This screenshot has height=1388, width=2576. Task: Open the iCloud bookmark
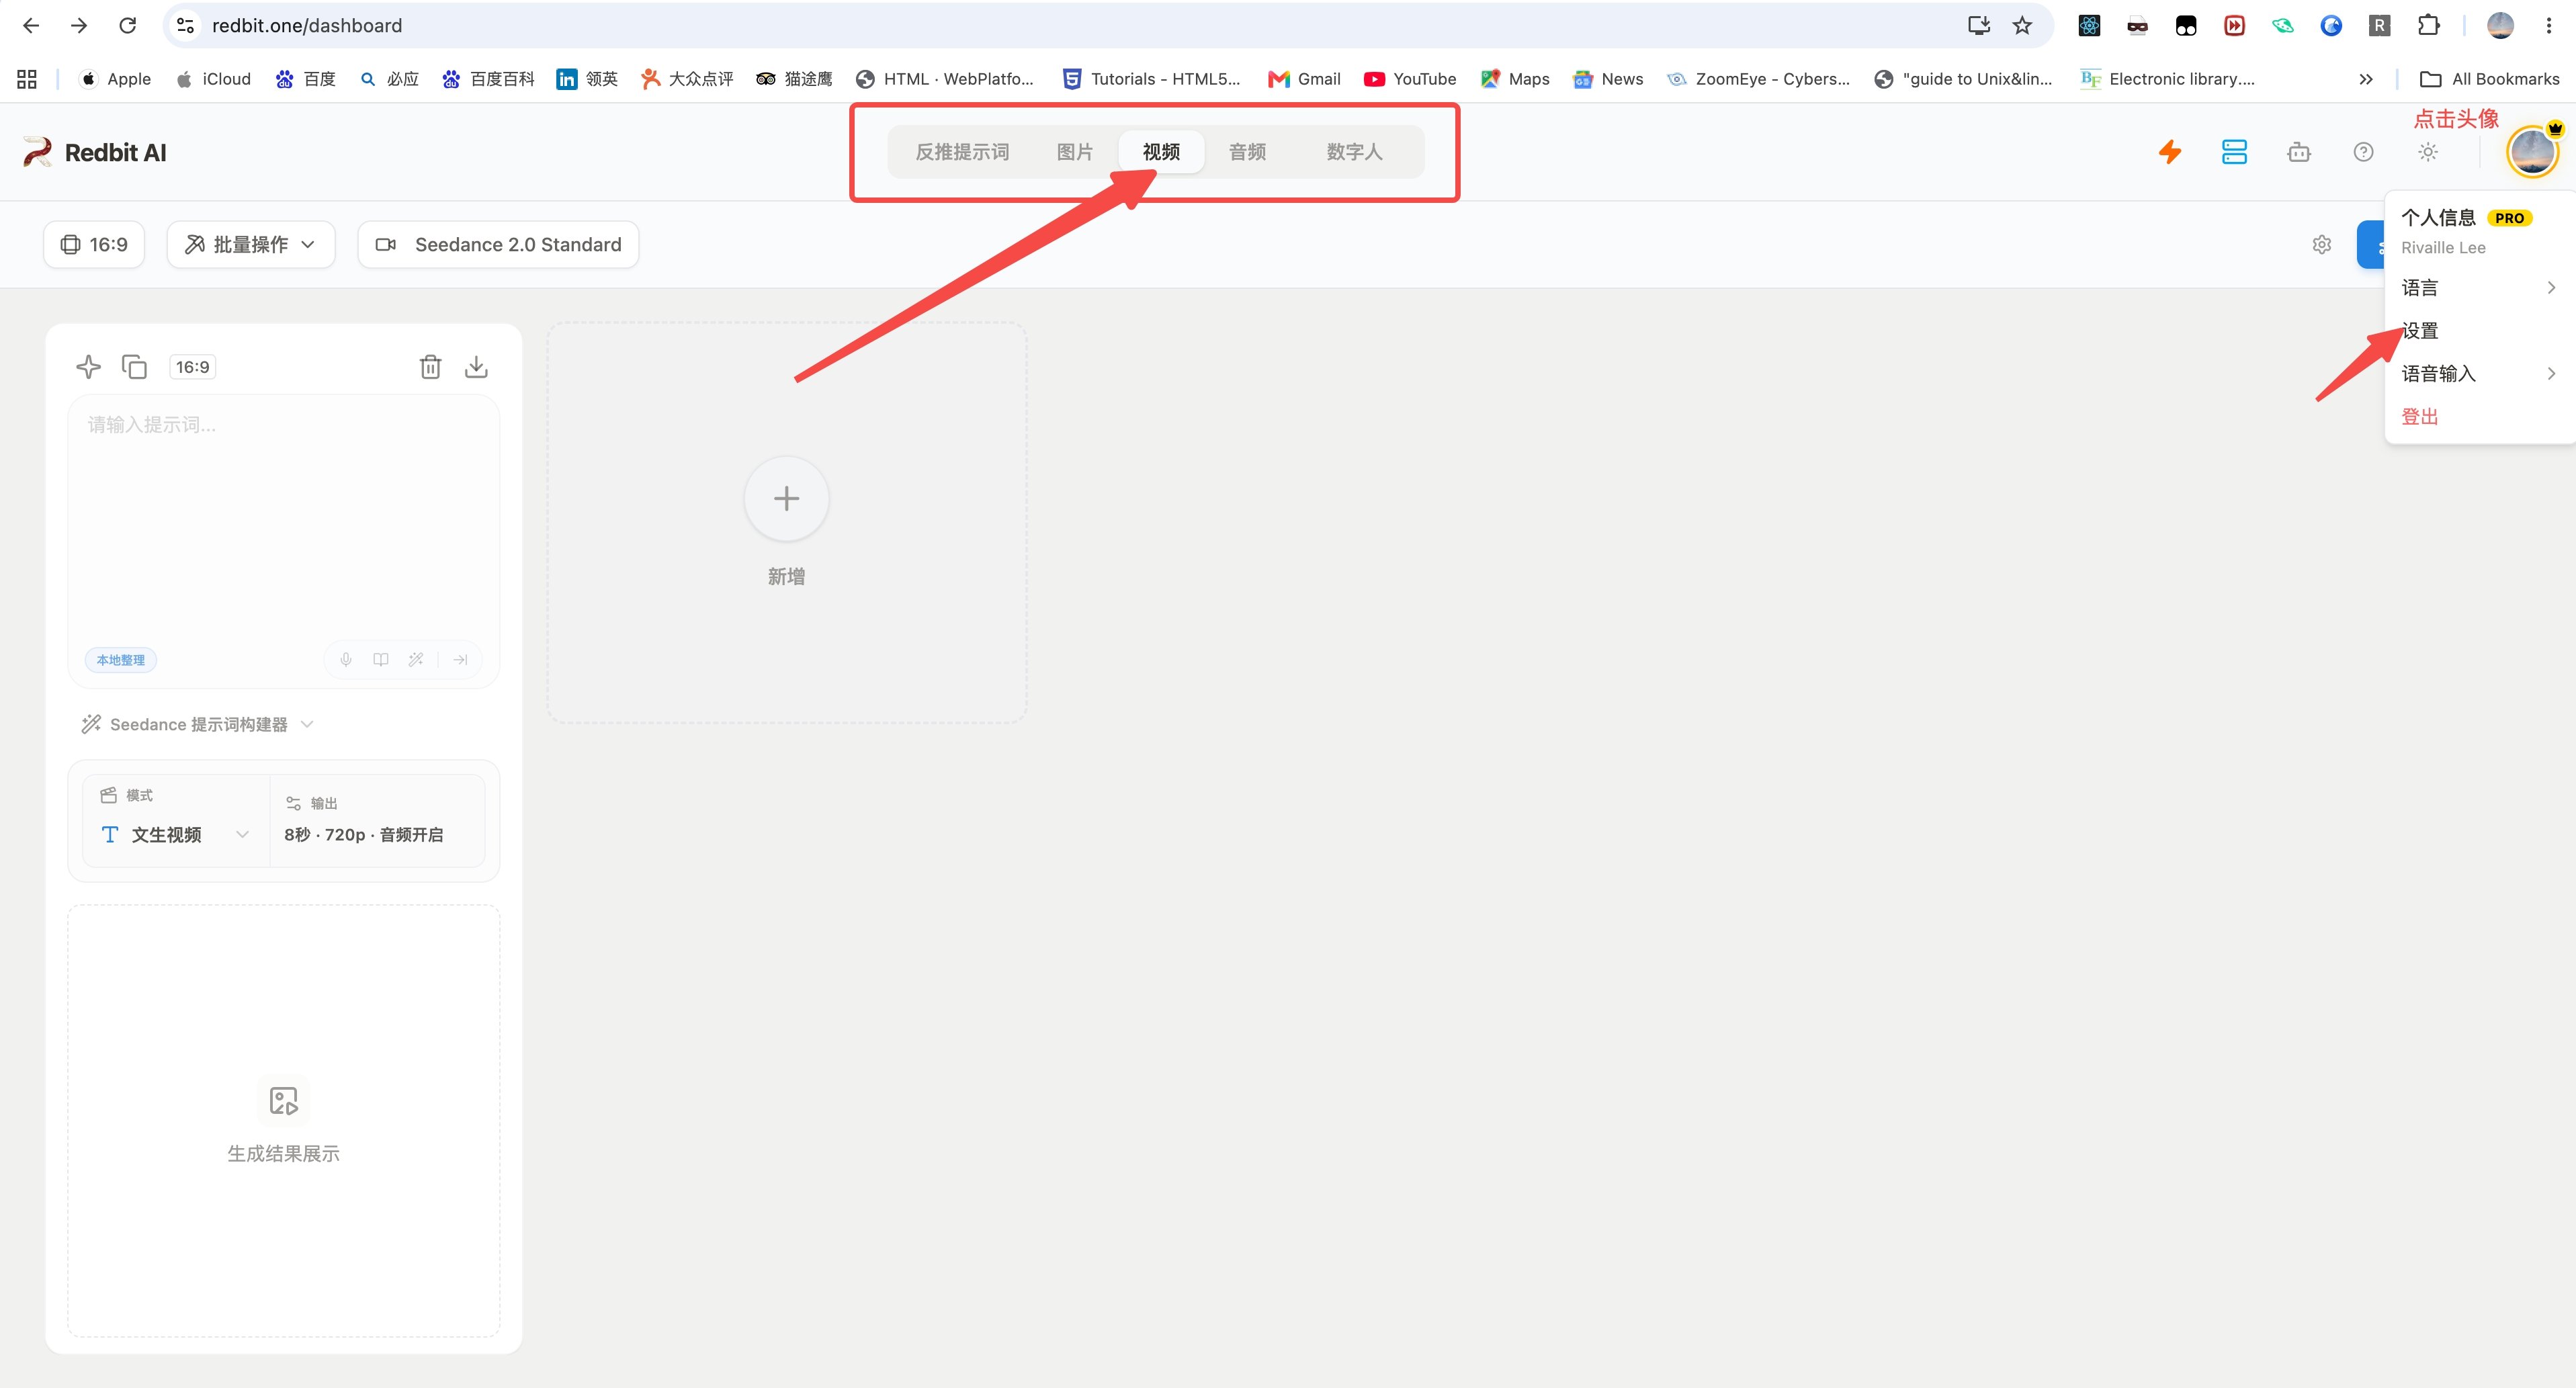(214, 79)
